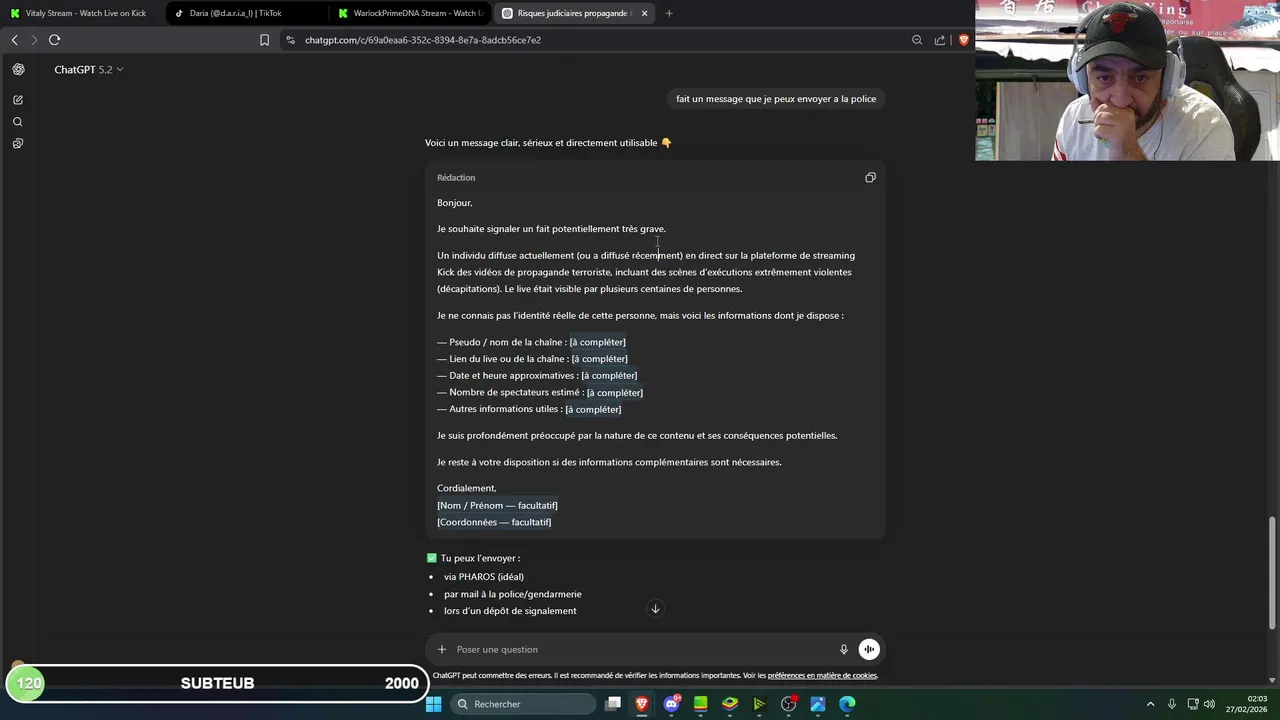Go back with browser back arrow
Image resolution: width=1280 pixels, height=720 pixels.
pyautogui.click(x=14, y=40)
